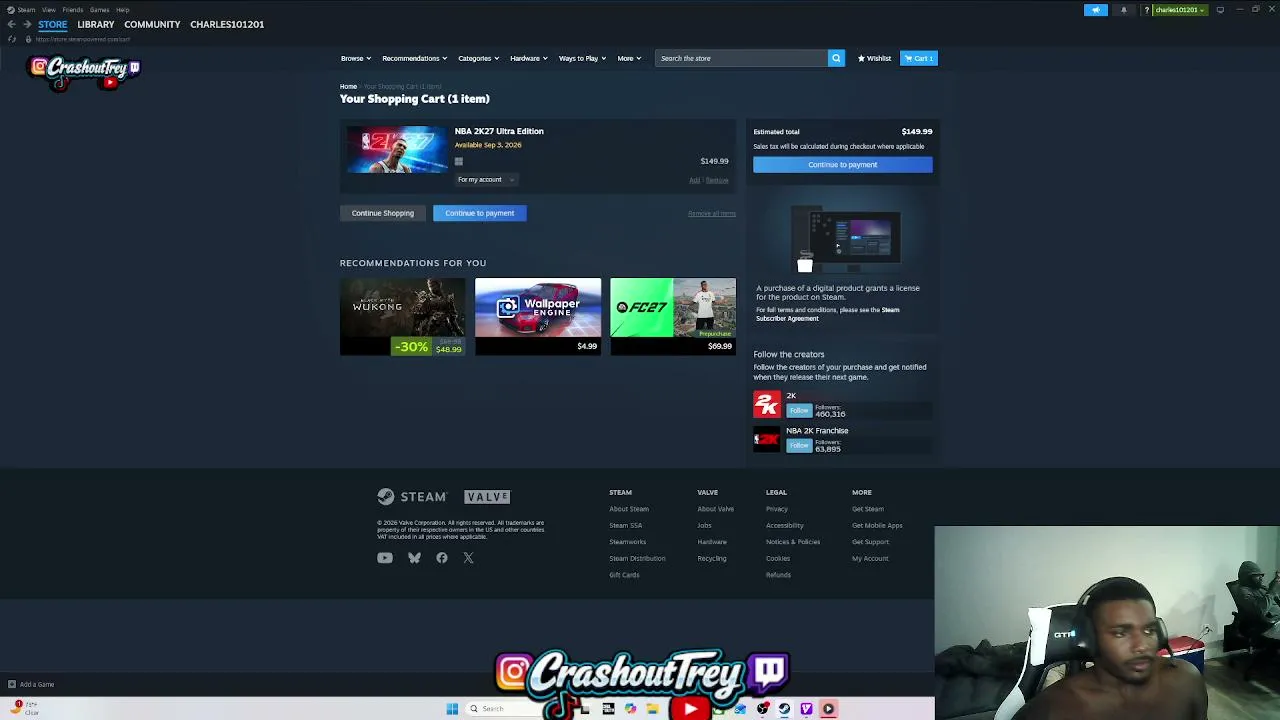Click Continue Shopping button
The height and width of the screenshot is (720, 1280).
pos(382,213)
